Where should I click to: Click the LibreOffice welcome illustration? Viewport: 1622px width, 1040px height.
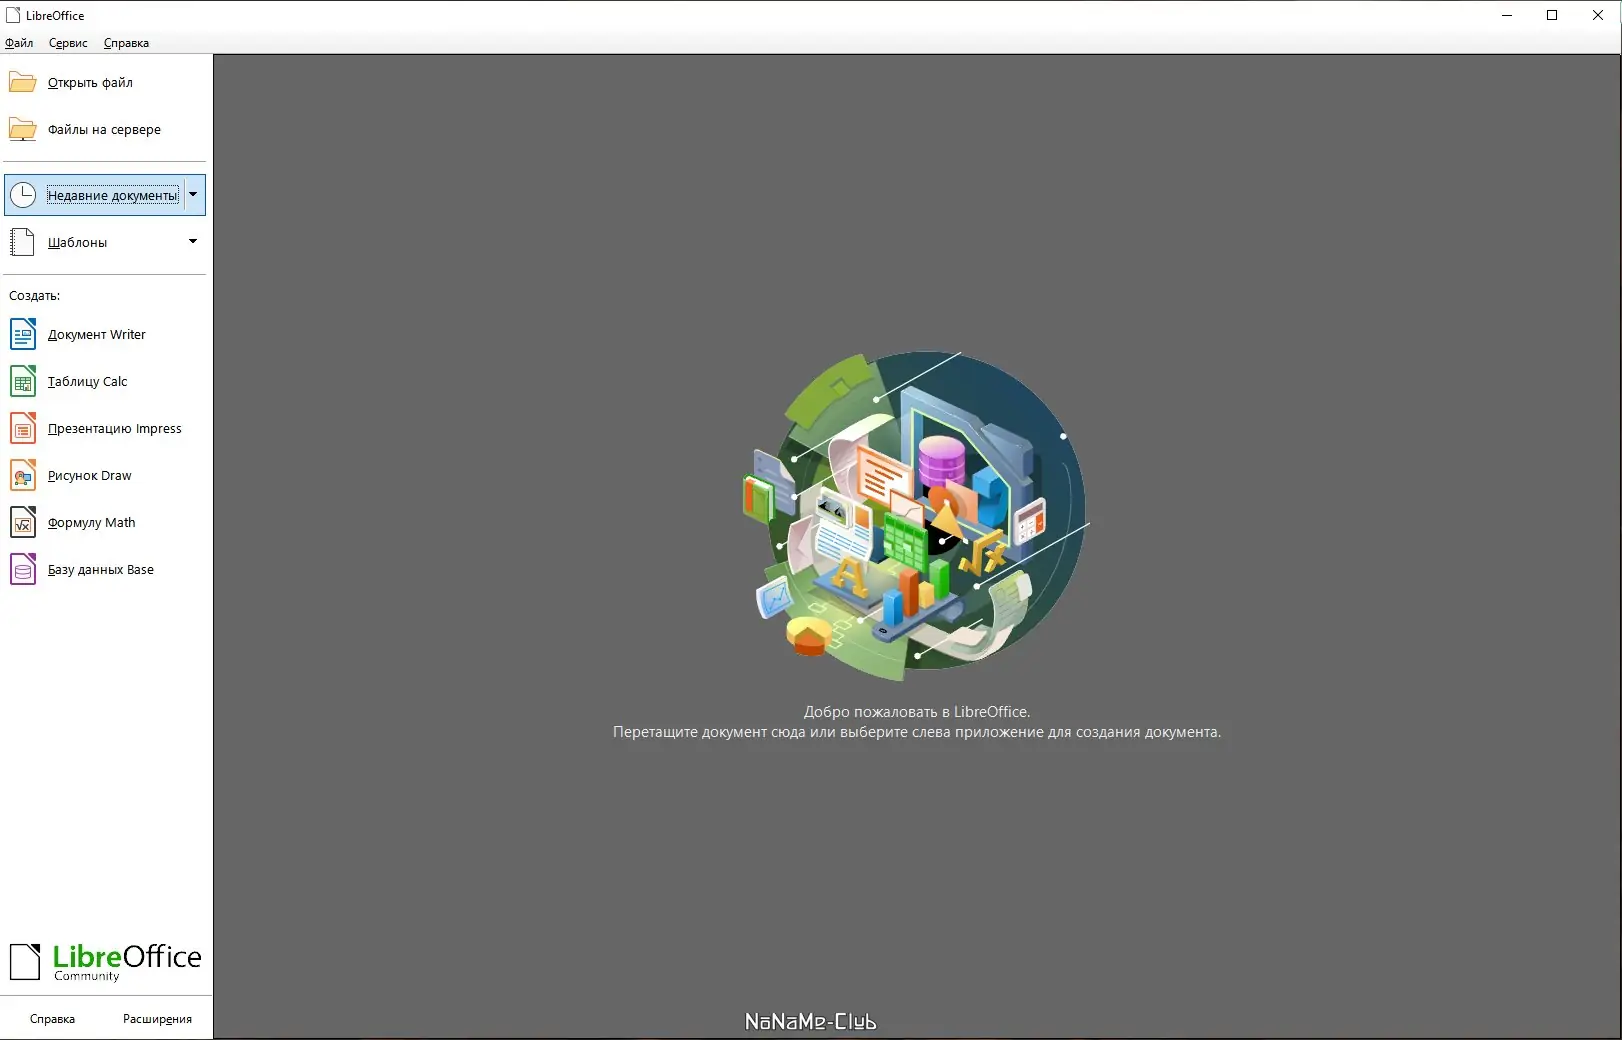pos(916,516)
